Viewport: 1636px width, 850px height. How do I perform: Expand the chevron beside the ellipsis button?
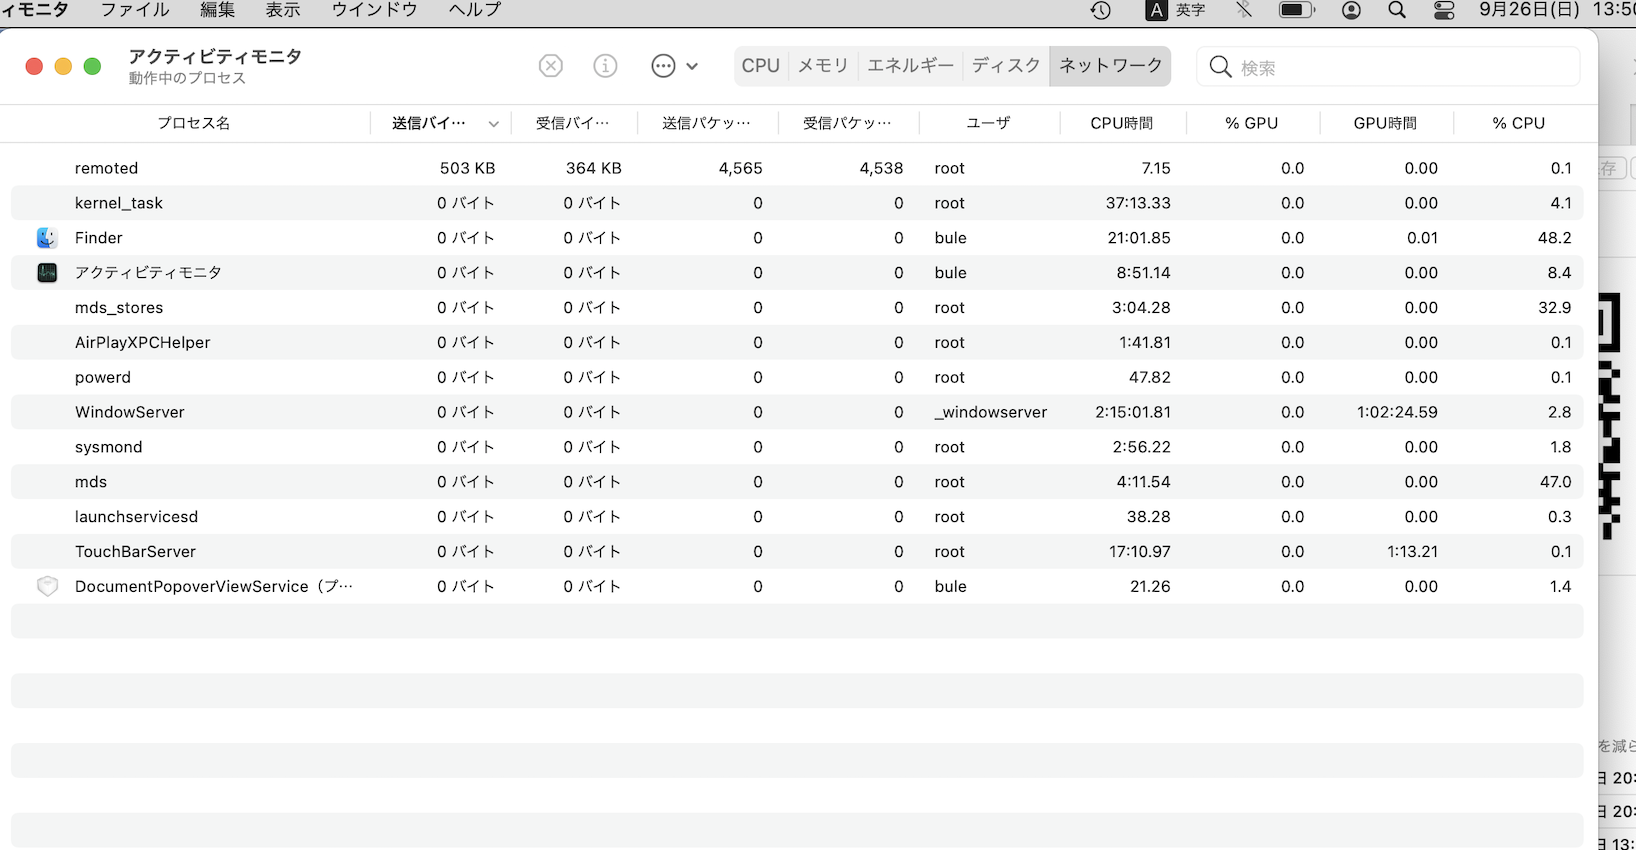692,67
